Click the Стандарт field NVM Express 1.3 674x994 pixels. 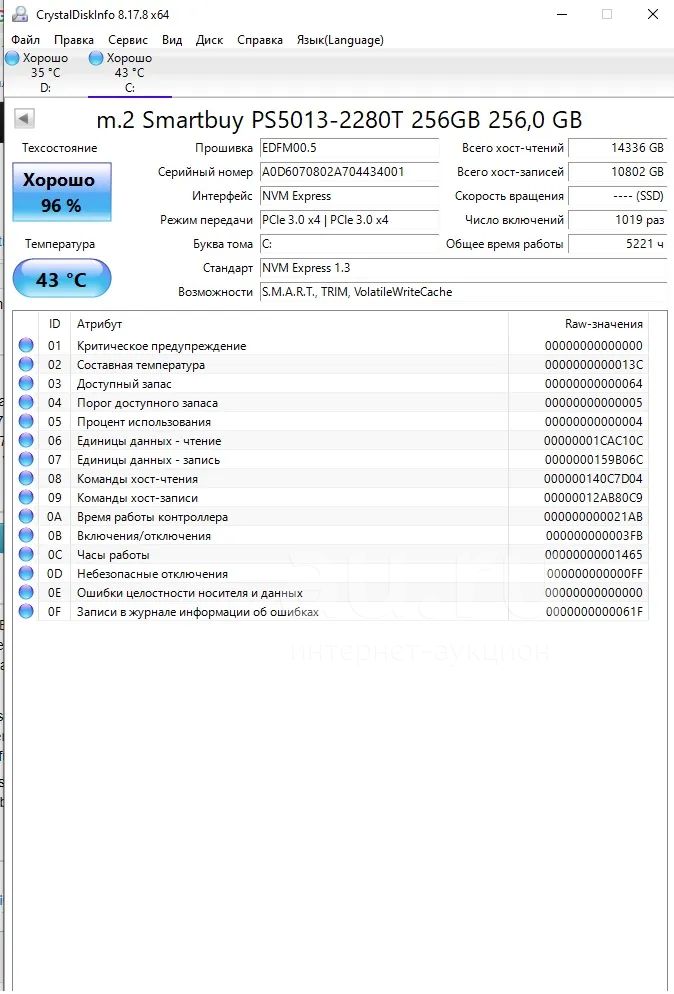463,269
